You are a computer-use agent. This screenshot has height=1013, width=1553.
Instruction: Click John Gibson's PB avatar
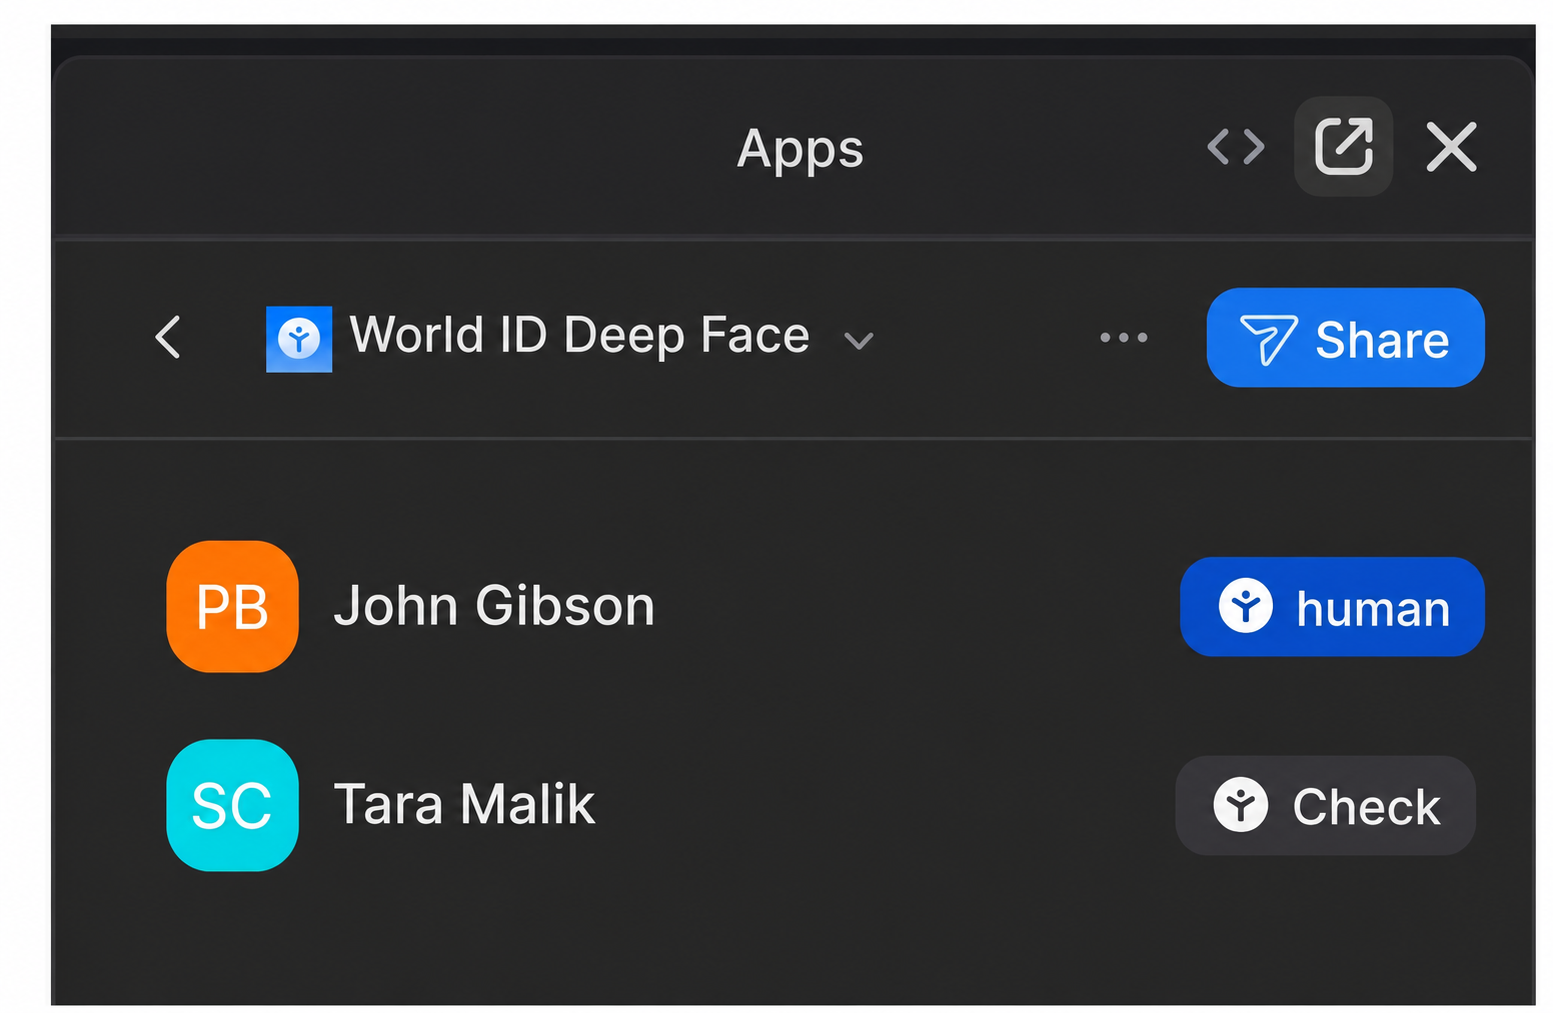233,606
